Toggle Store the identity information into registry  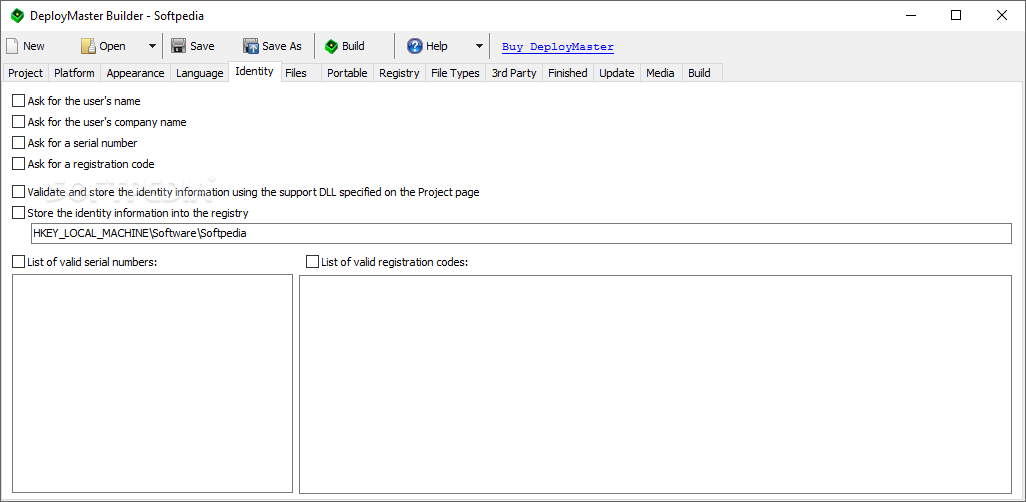[x=18, y=213]
